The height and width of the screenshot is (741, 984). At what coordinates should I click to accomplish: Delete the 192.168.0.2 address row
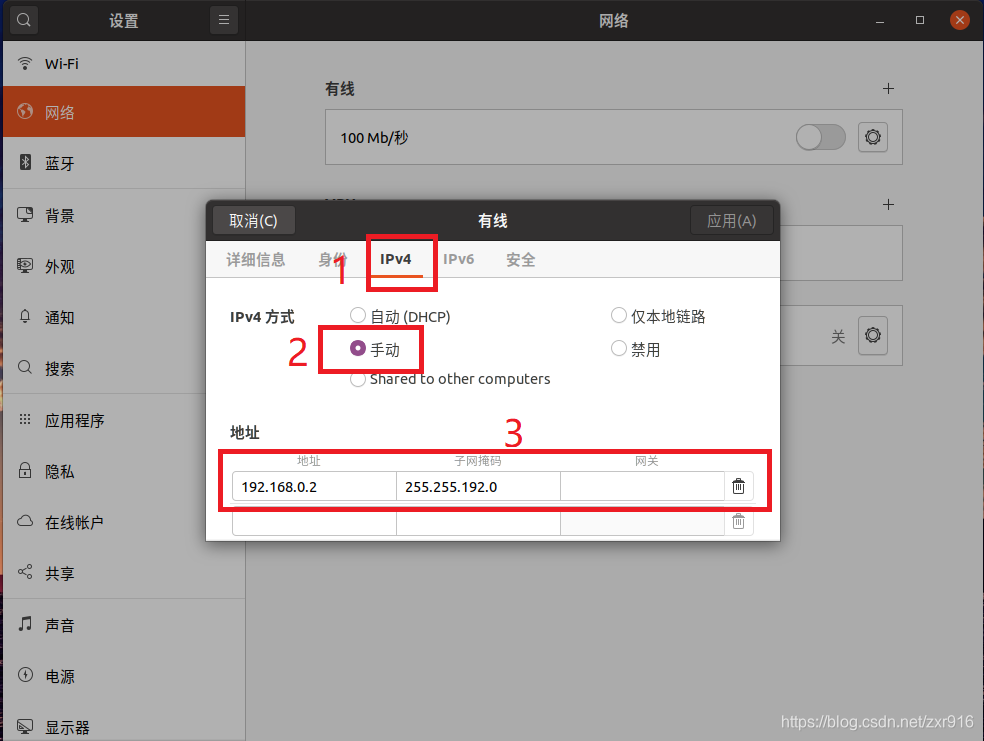coord(739,486)
